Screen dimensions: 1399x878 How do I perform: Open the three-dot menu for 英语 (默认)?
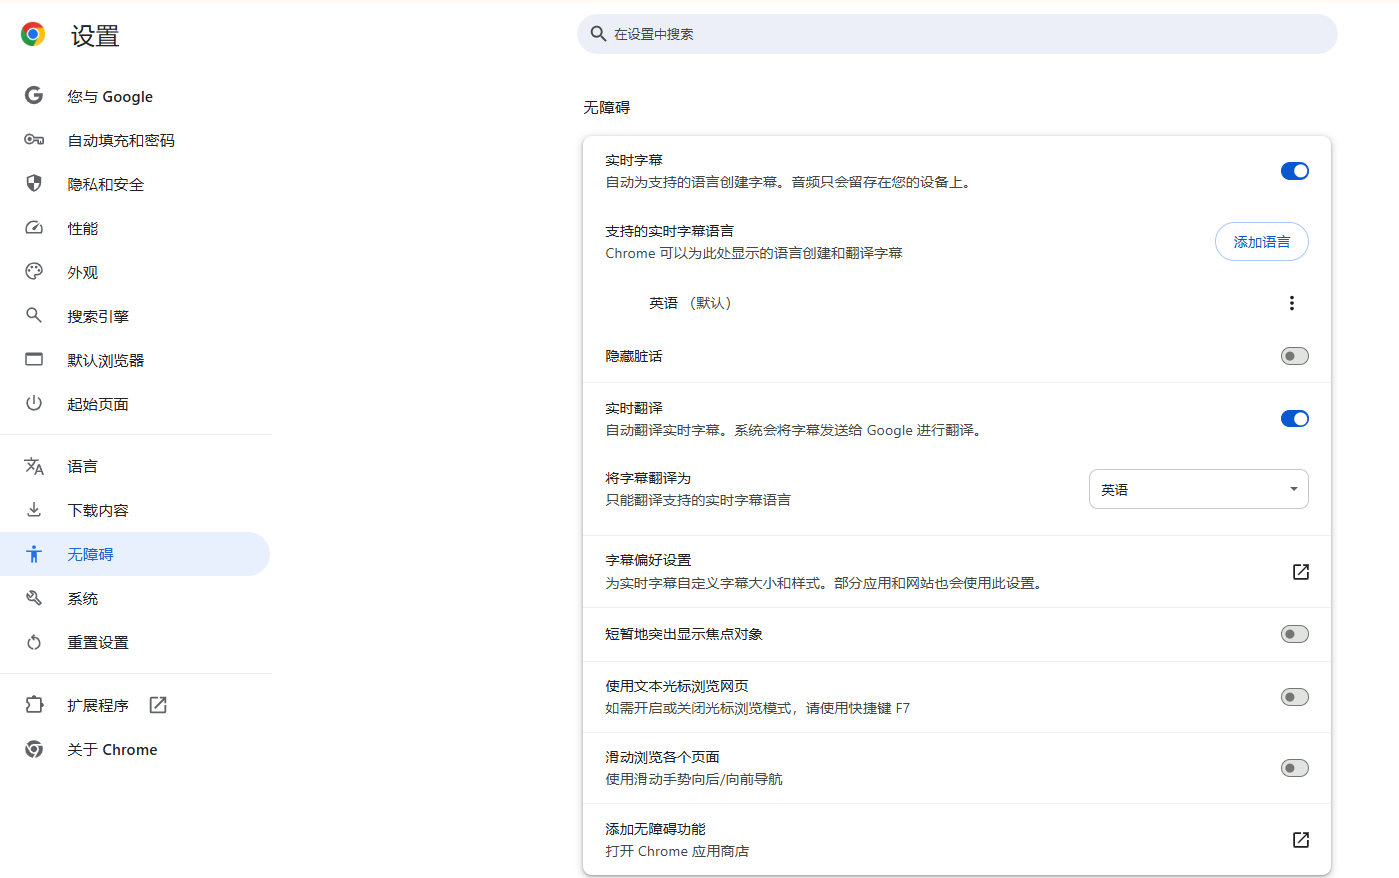pyautogui.click(x=1292, y=303)
